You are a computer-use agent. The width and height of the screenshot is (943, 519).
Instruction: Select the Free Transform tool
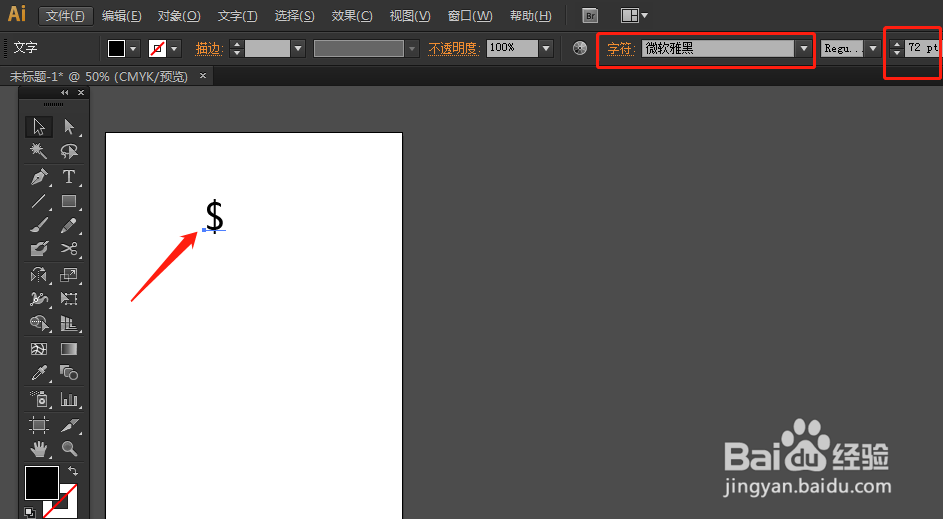click(69, 299)
